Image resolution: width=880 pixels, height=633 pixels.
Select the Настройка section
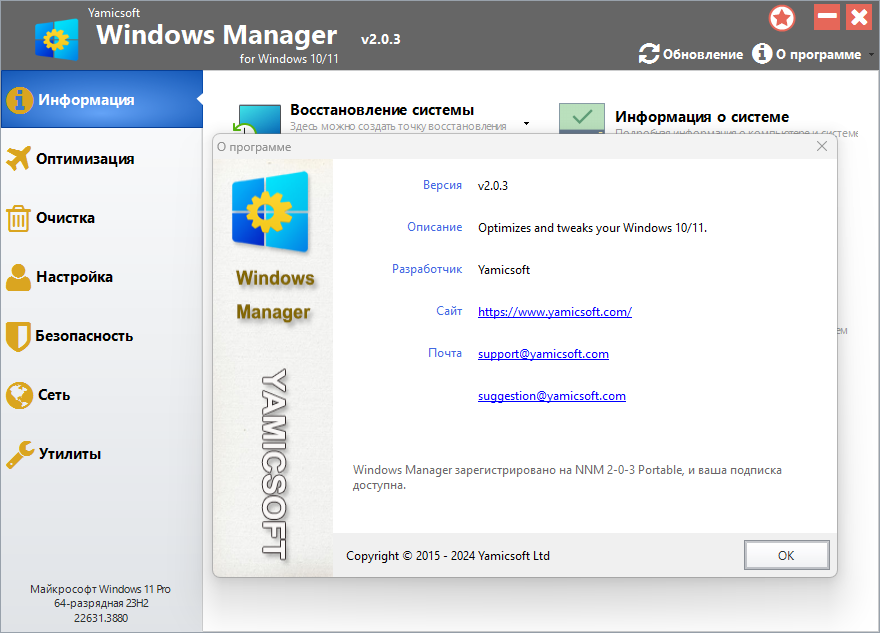coord(102,277)
